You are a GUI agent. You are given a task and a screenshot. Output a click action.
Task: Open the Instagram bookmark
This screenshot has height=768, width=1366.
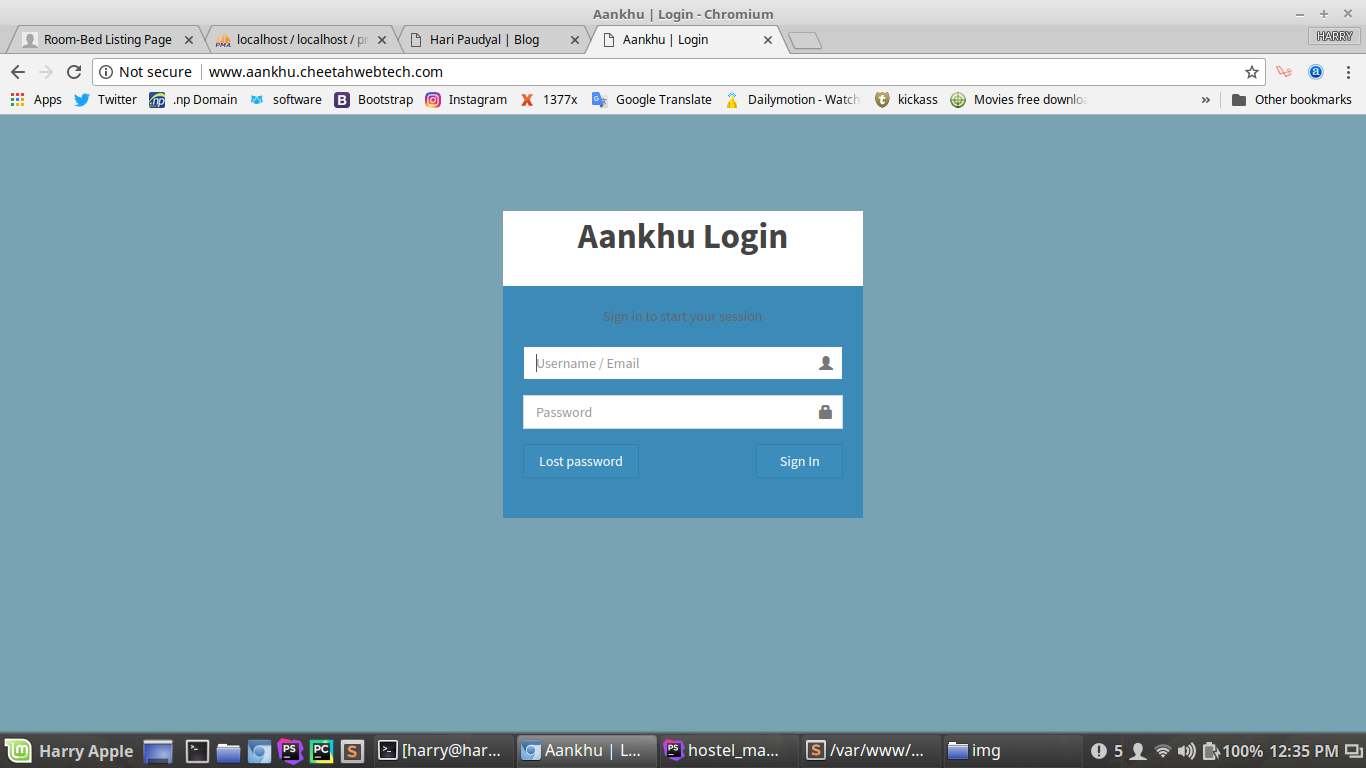coord(466,99)
